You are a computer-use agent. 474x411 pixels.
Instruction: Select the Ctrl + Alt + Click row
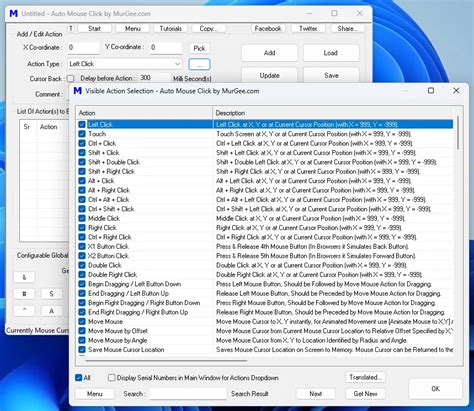tap(265, 199)
